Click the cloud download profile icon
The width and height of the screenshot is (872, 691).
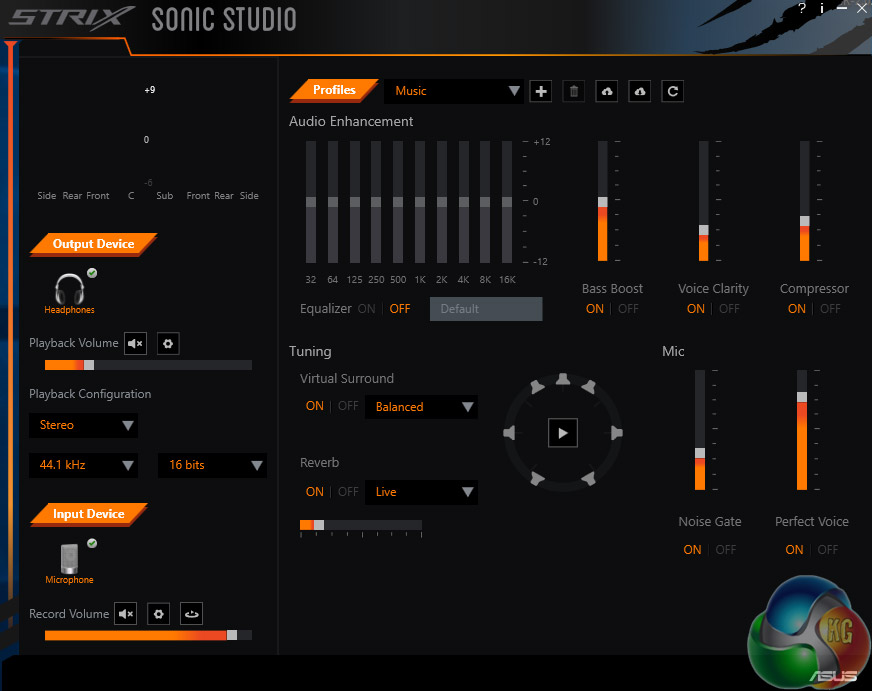640,91
